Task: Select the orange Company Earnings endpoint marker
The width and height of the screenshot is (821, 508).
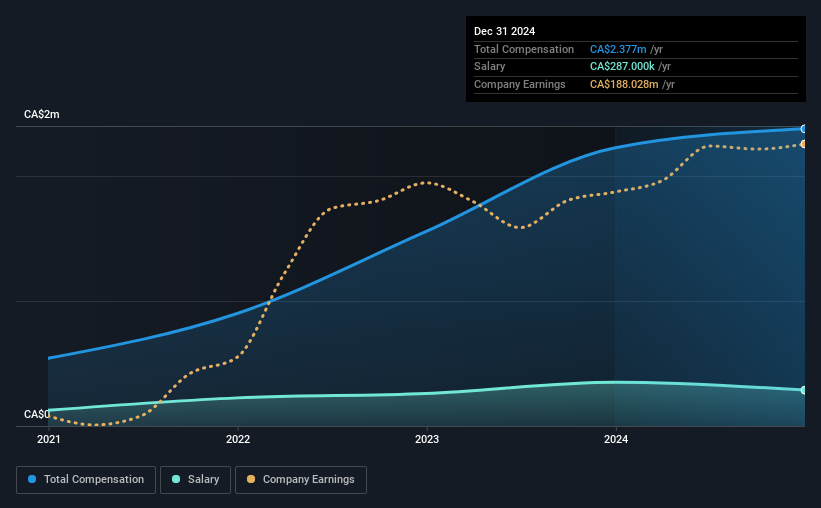Action: [x=804, y=144]
